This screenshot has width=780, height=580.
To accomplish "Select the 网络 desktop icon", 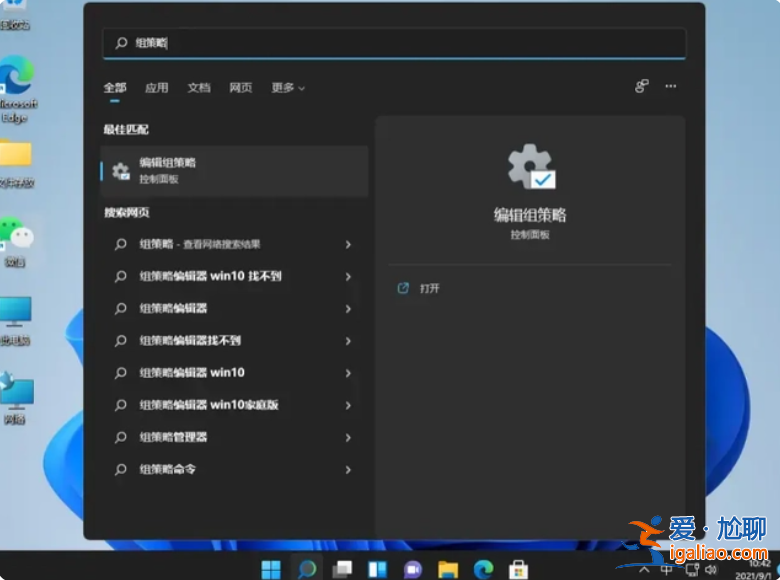I will [x=16, y=398].
